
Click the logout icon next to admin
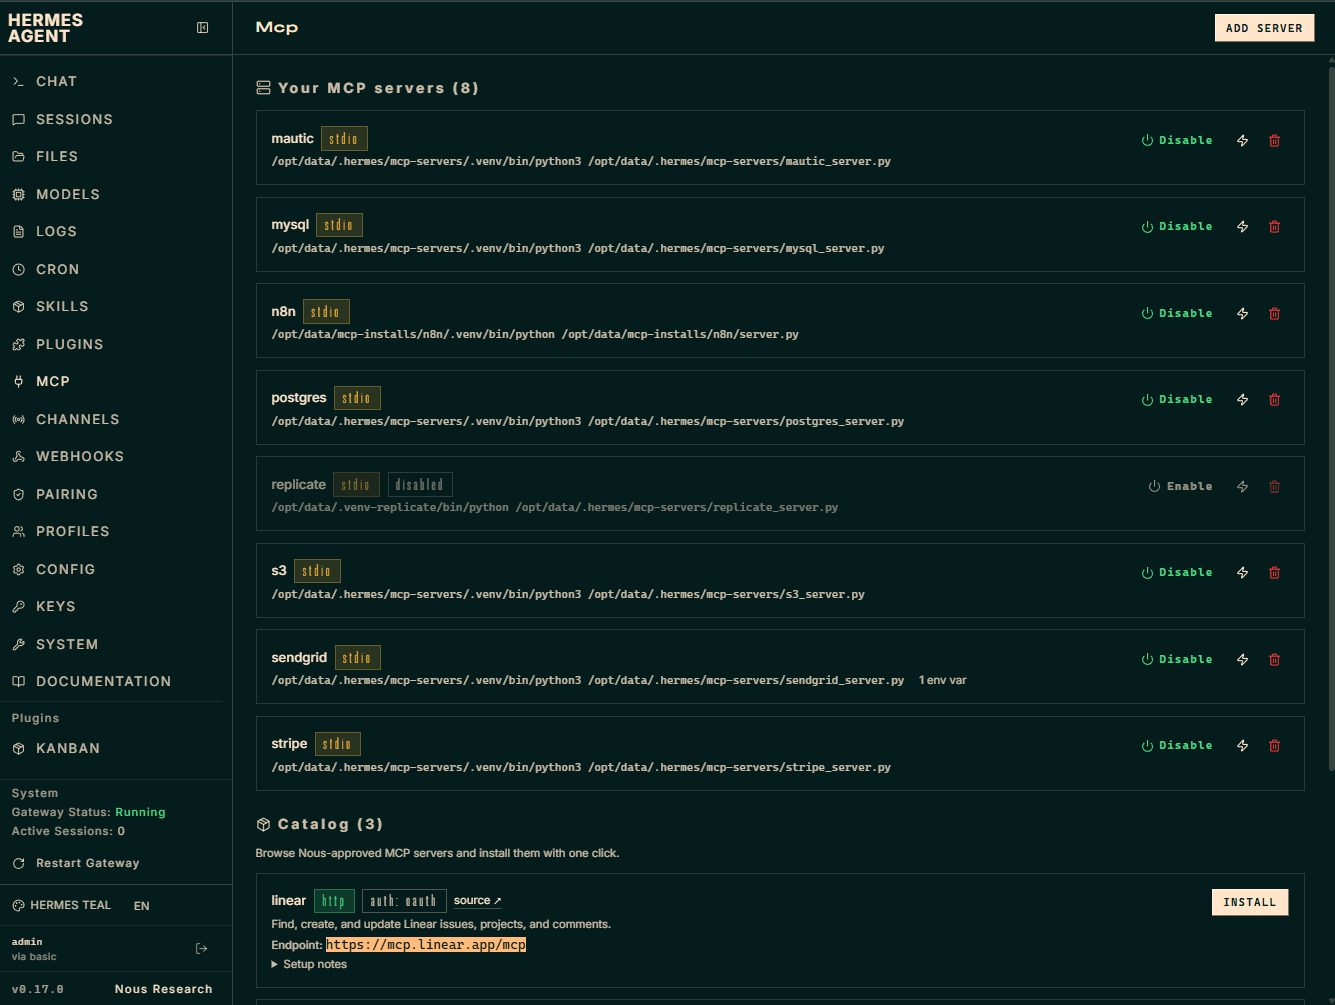(202, 949)
